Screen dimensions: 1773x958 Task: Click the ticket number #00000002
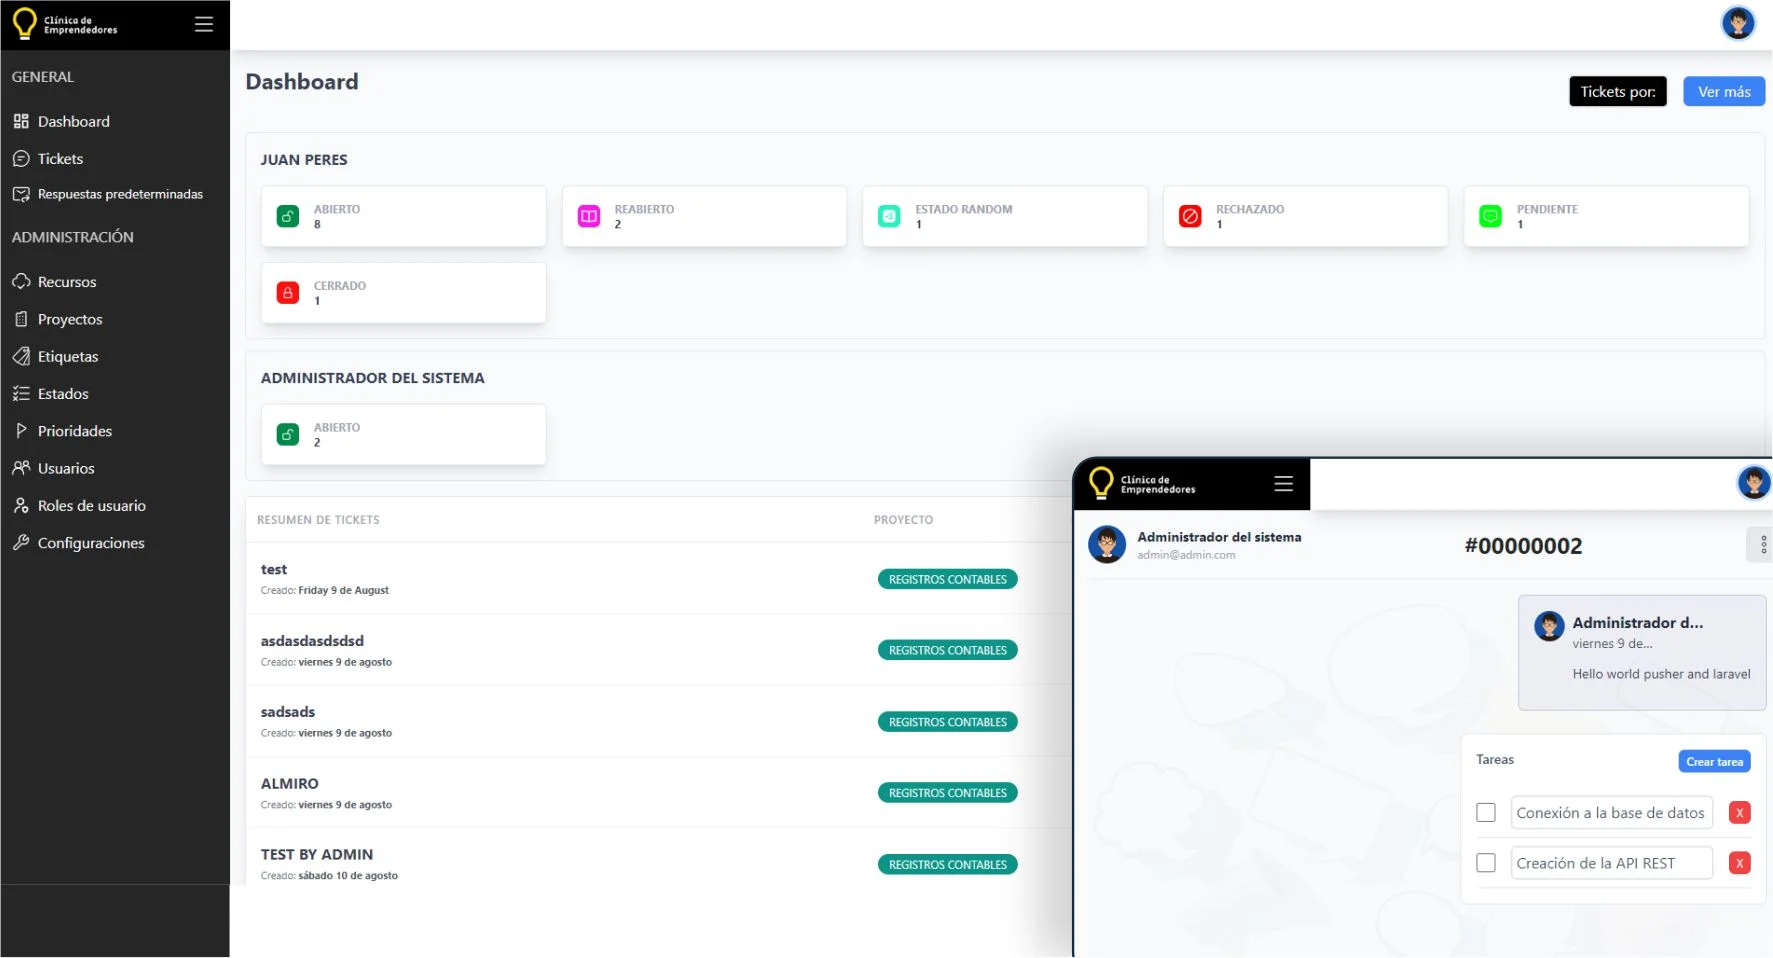pyautogui.click(x=1523, y=546)
